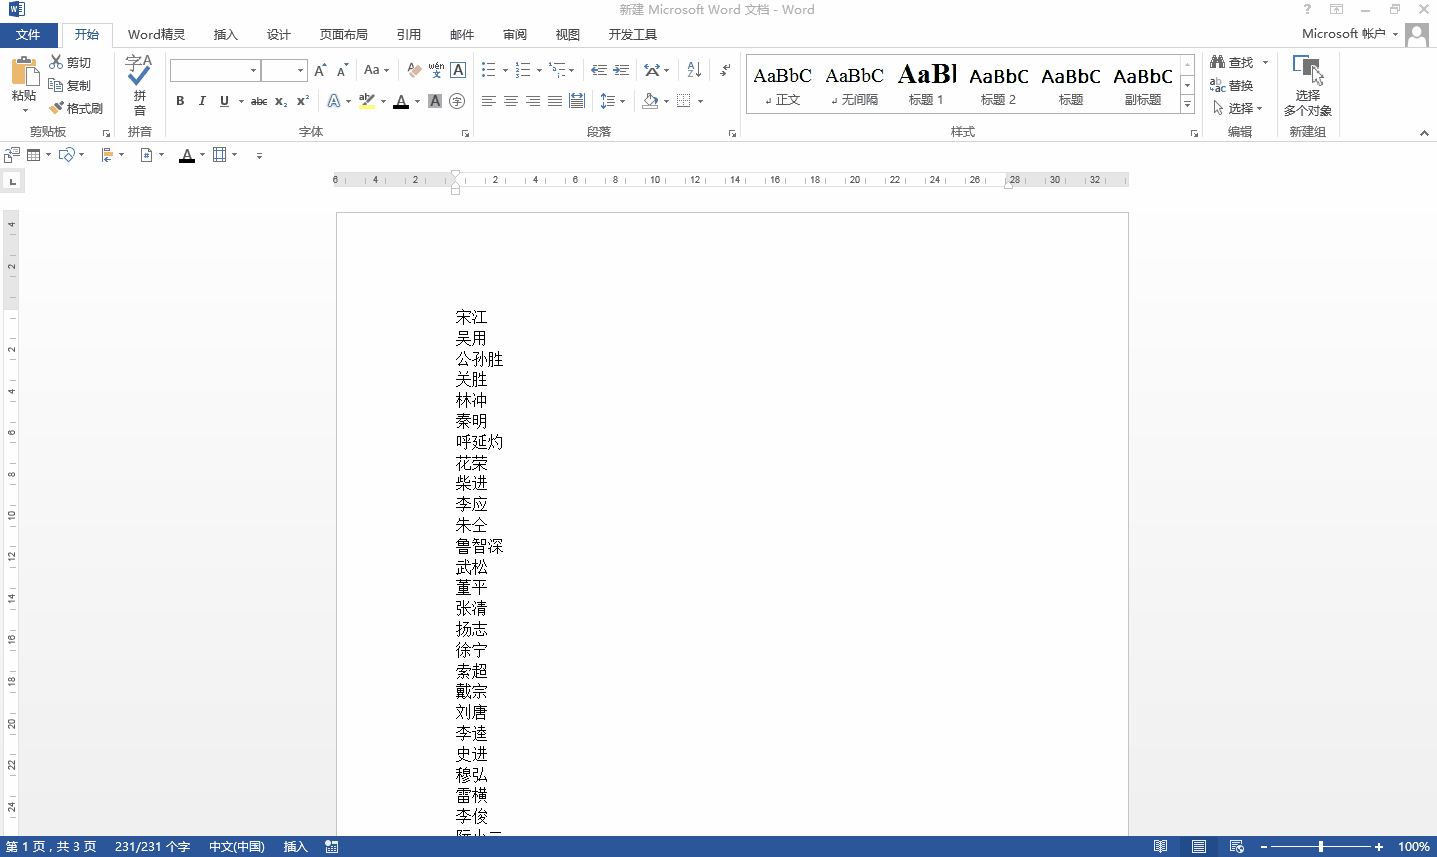This screenshot has height=857, width=1437.
Task: Apply character border icon A
Action: coord(458,70)
